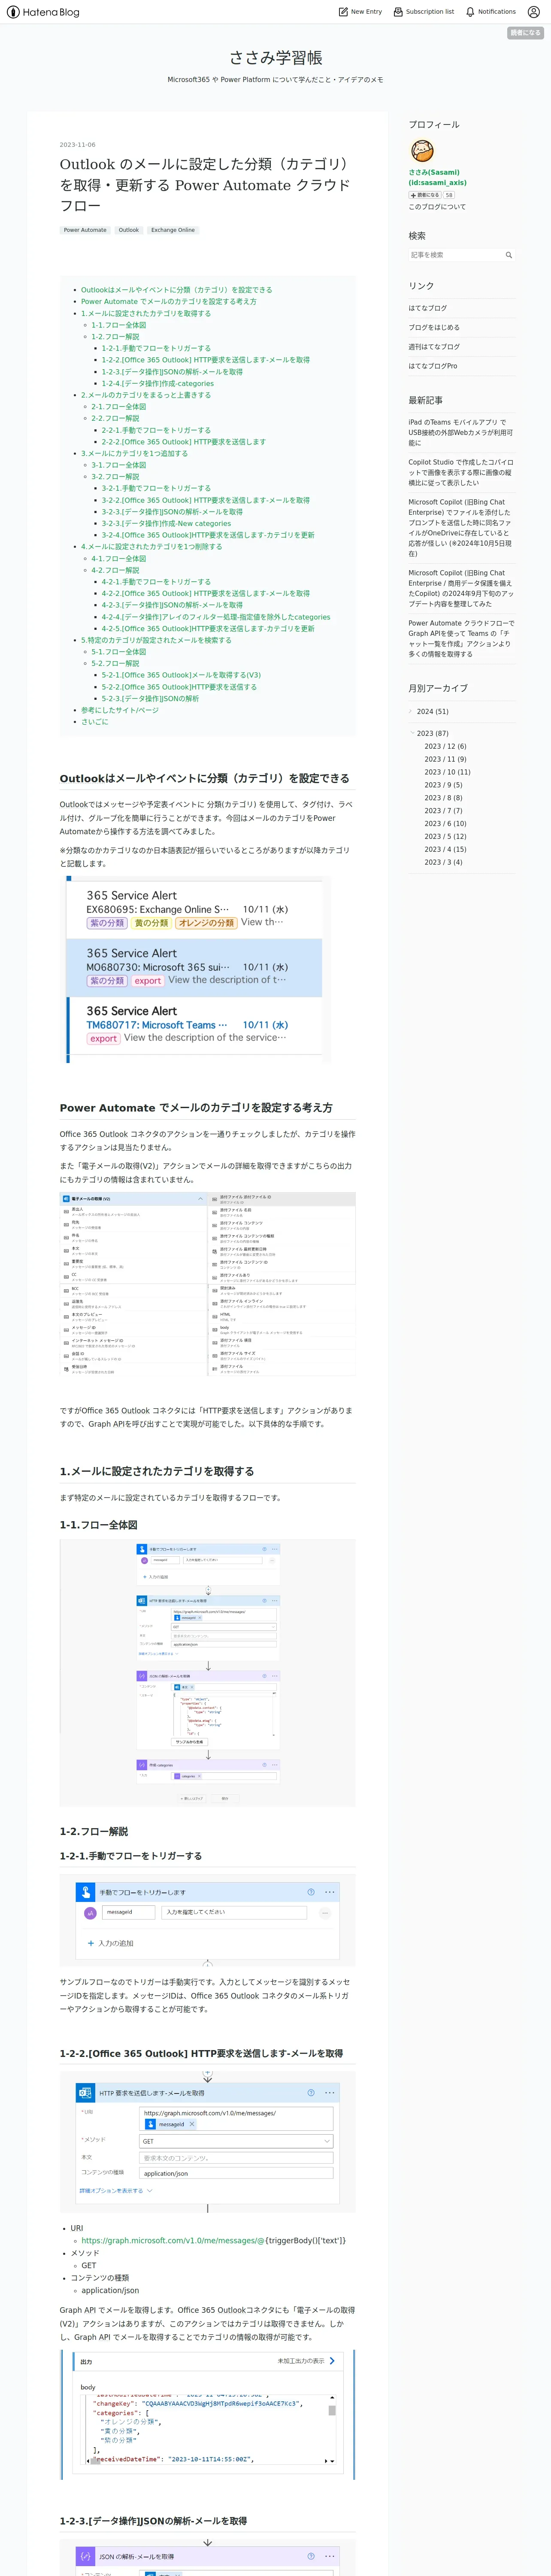The width and height of the screenshot is (551, 2576).
Task: Select the Power Automate category tag
Action: 85,230
